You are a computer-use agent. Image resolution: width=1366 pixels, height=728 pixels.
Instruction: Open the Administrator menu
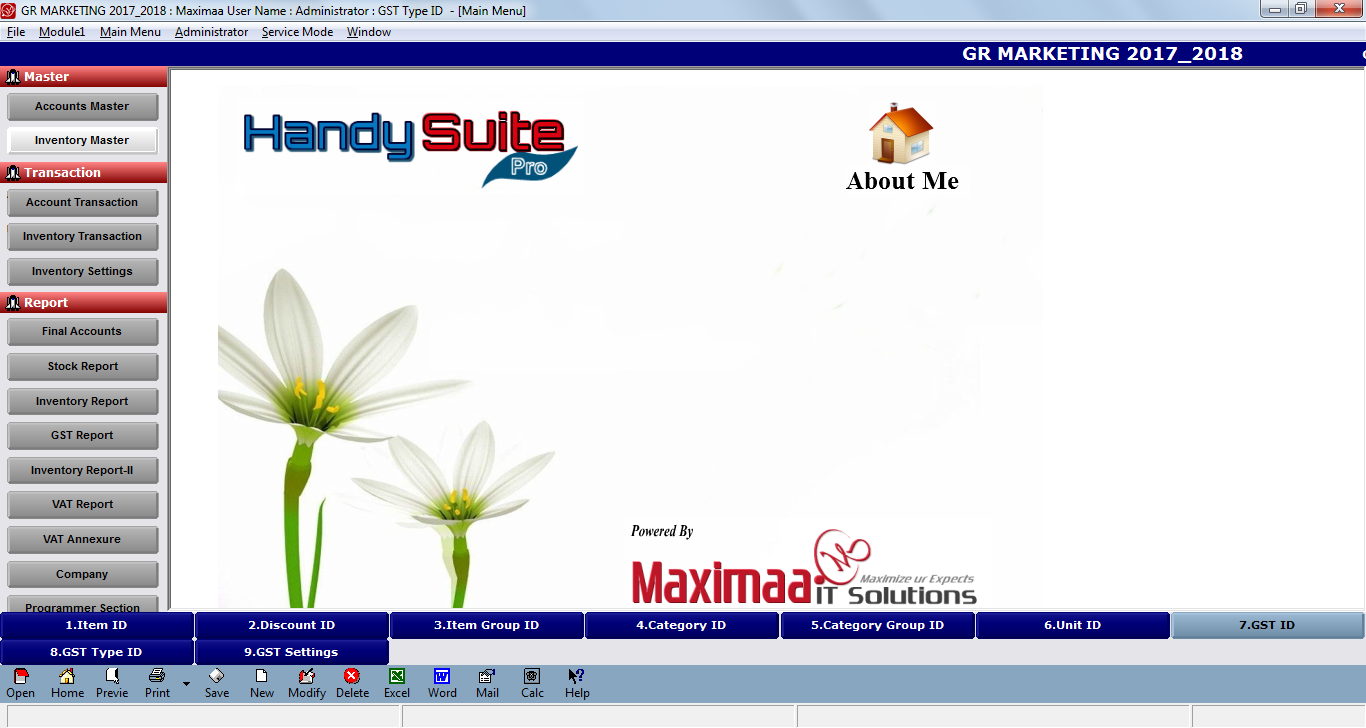(x=211, y=32)
